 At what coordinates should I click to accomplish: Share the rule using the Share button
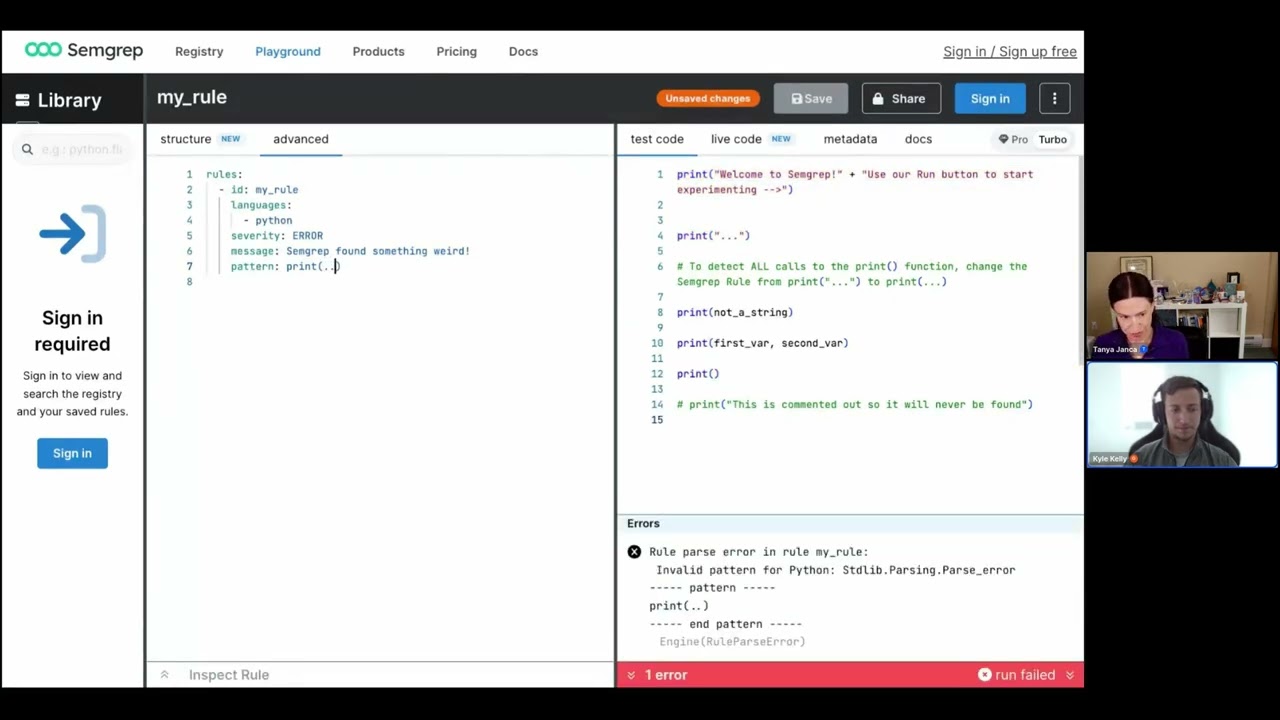pyautogui.click(x=901, y=98)
